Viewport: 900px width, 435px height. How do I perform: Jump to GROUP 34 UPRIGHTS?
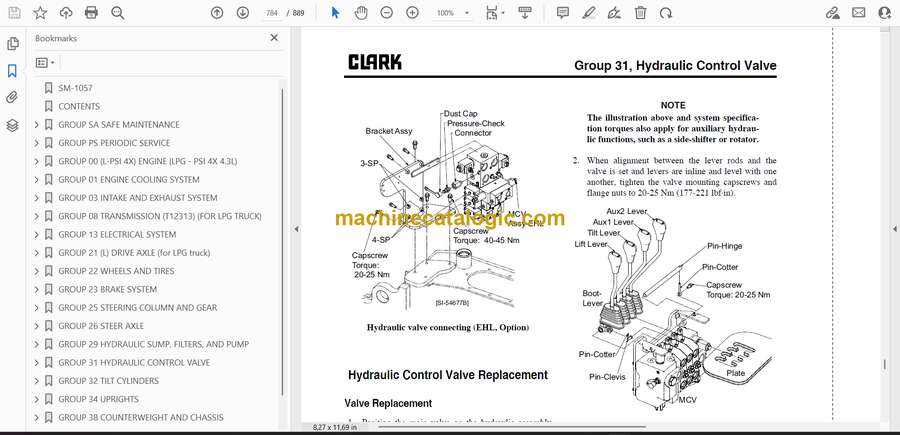pyautogui.click(x=98, y=399)
